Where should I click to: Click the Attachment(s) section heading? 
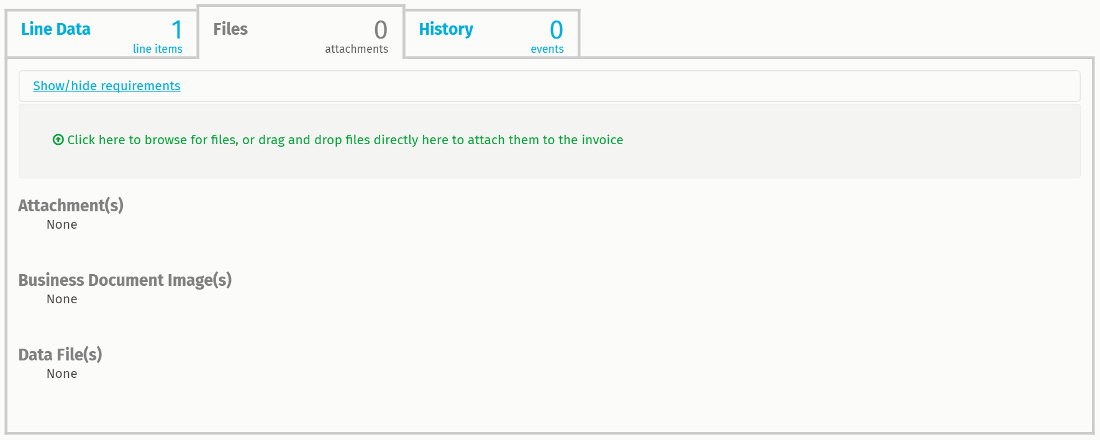click(71, 206)
